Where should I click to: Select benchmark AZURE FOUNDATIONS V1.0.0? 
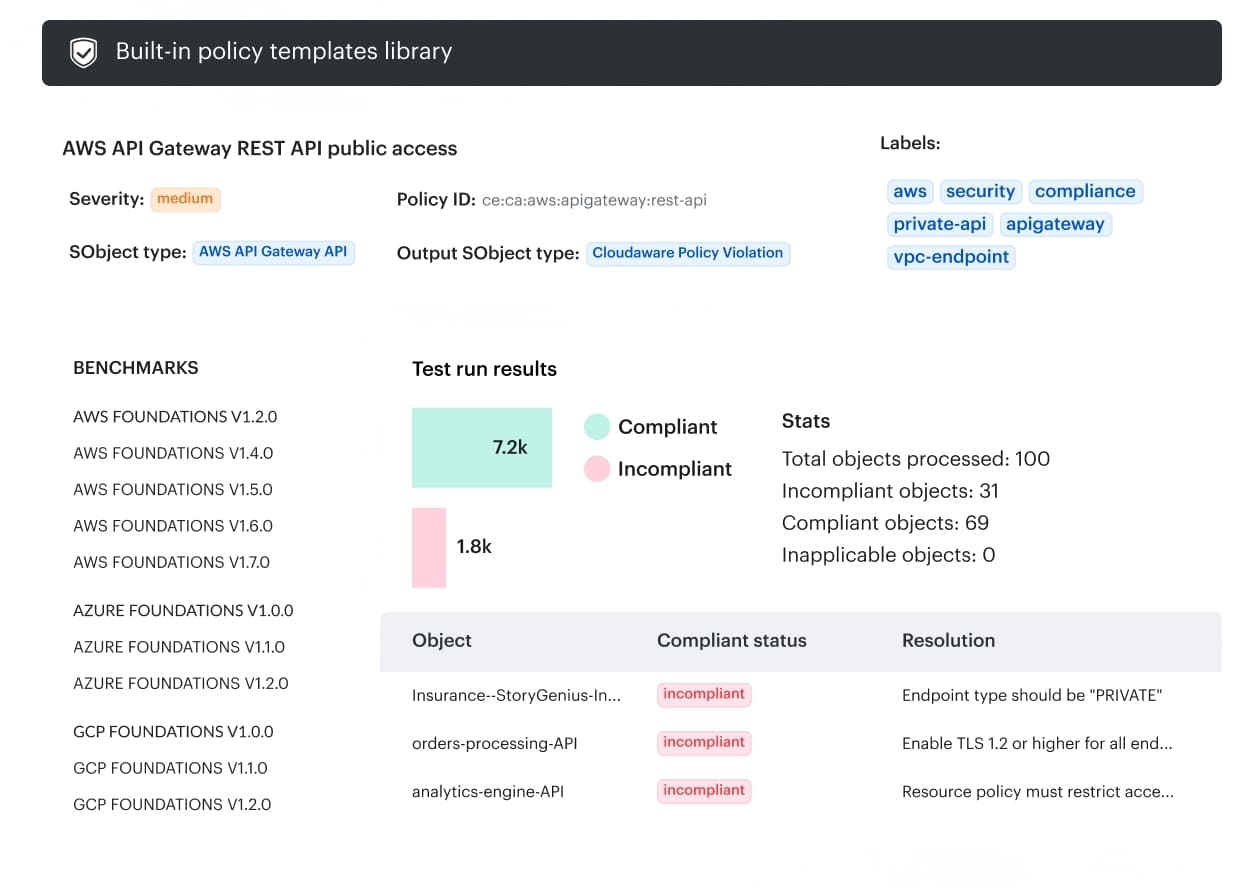tap(183, 611)
